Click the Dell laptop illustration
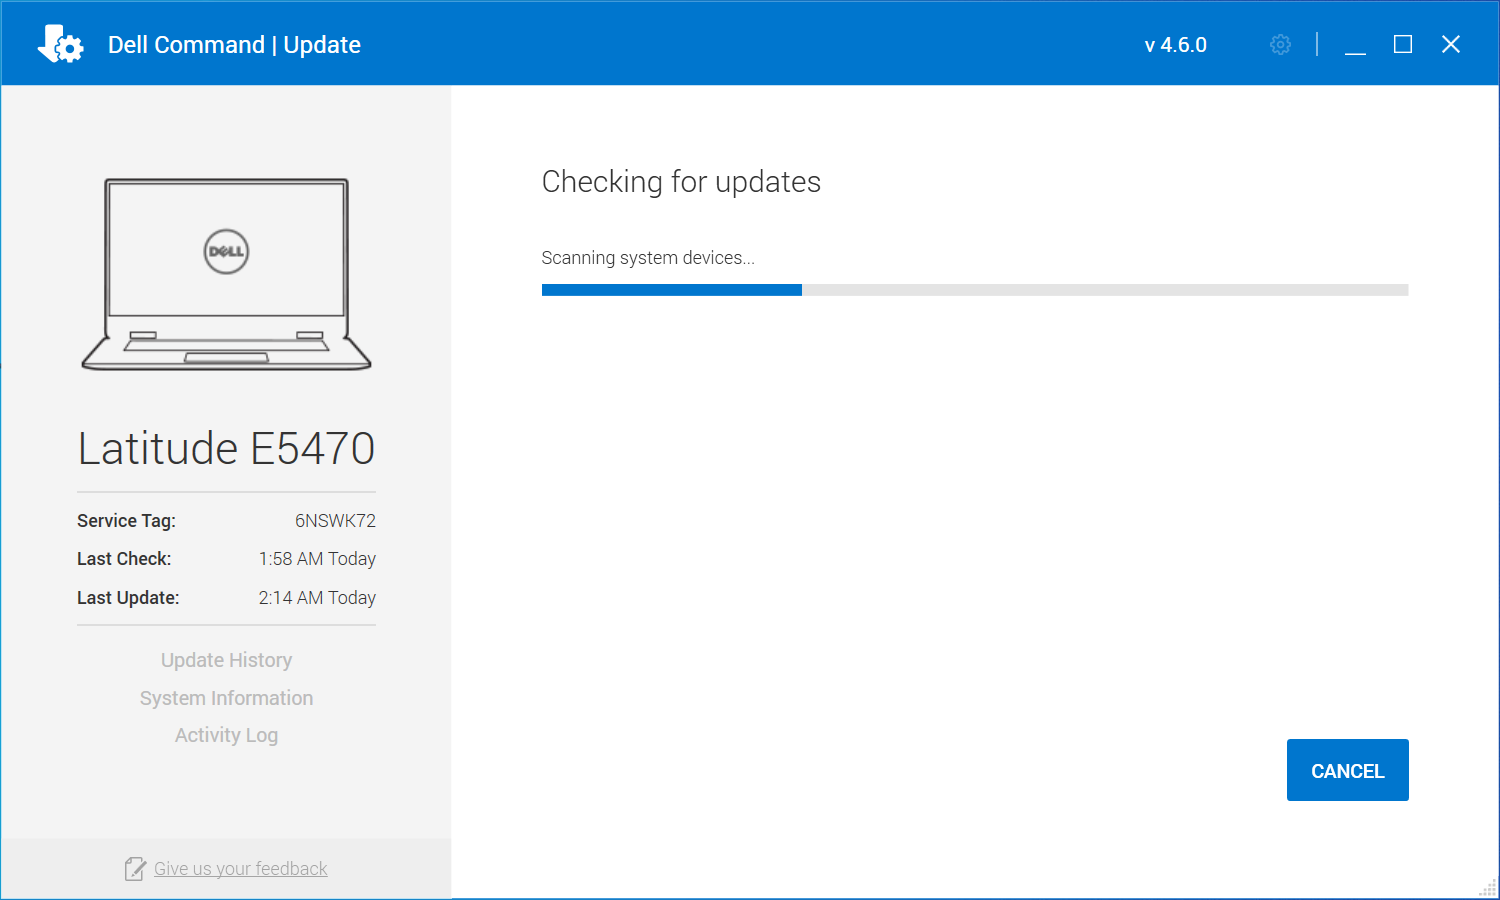Image resolution: width=1500 pixels, height=900 pixels. (226, 275)
